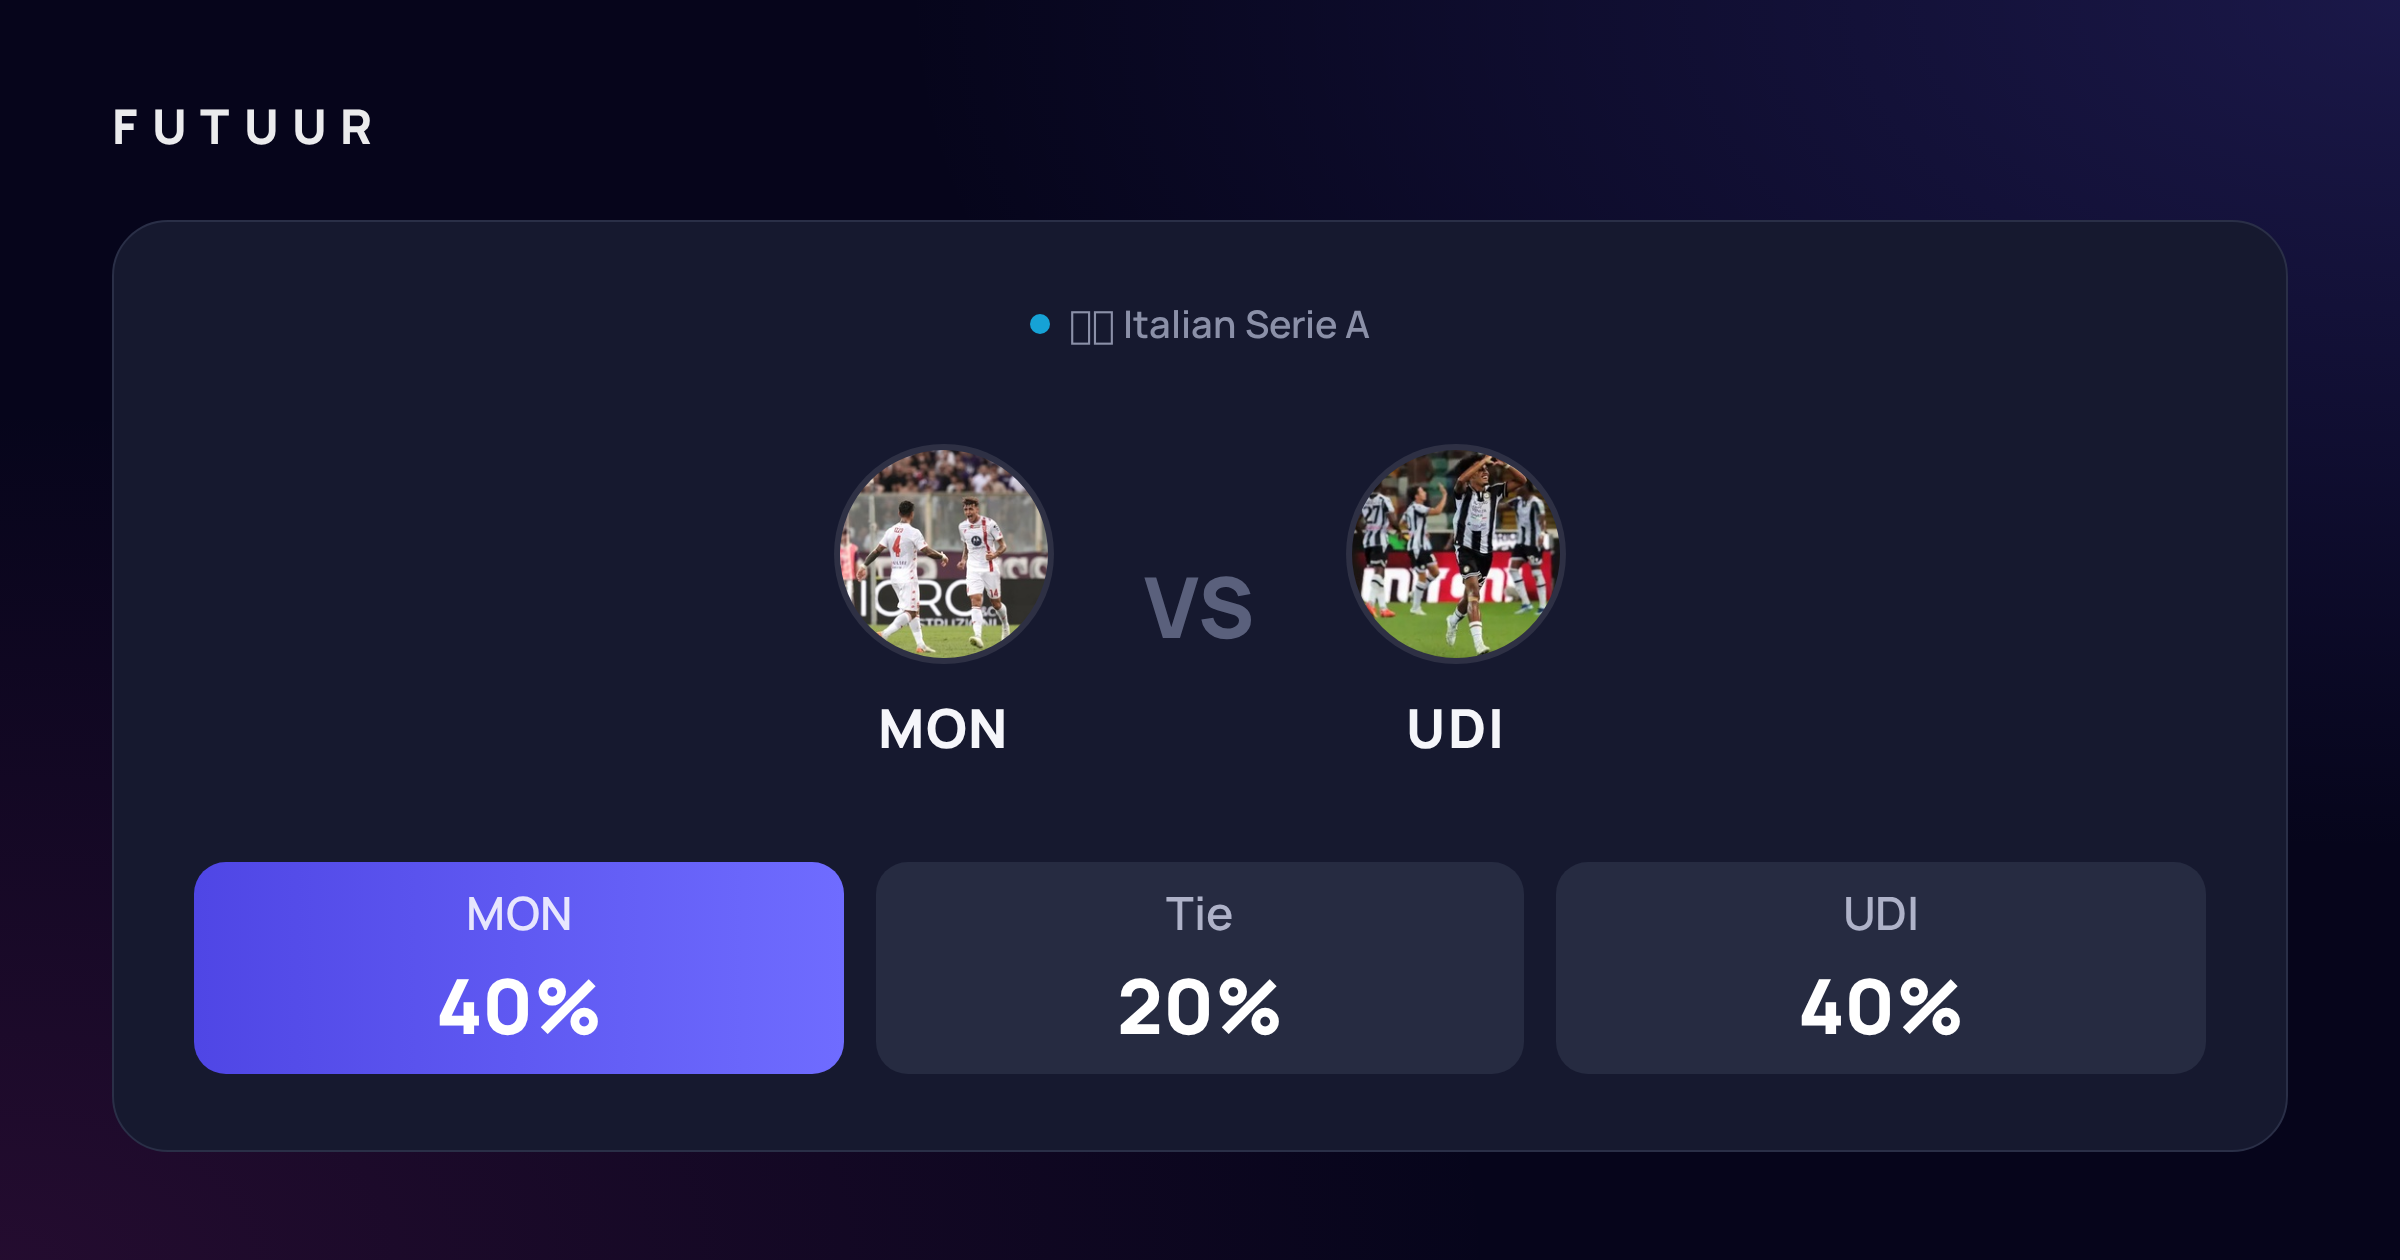Choose the UDI 40% outcome button

click(1881, 968)
